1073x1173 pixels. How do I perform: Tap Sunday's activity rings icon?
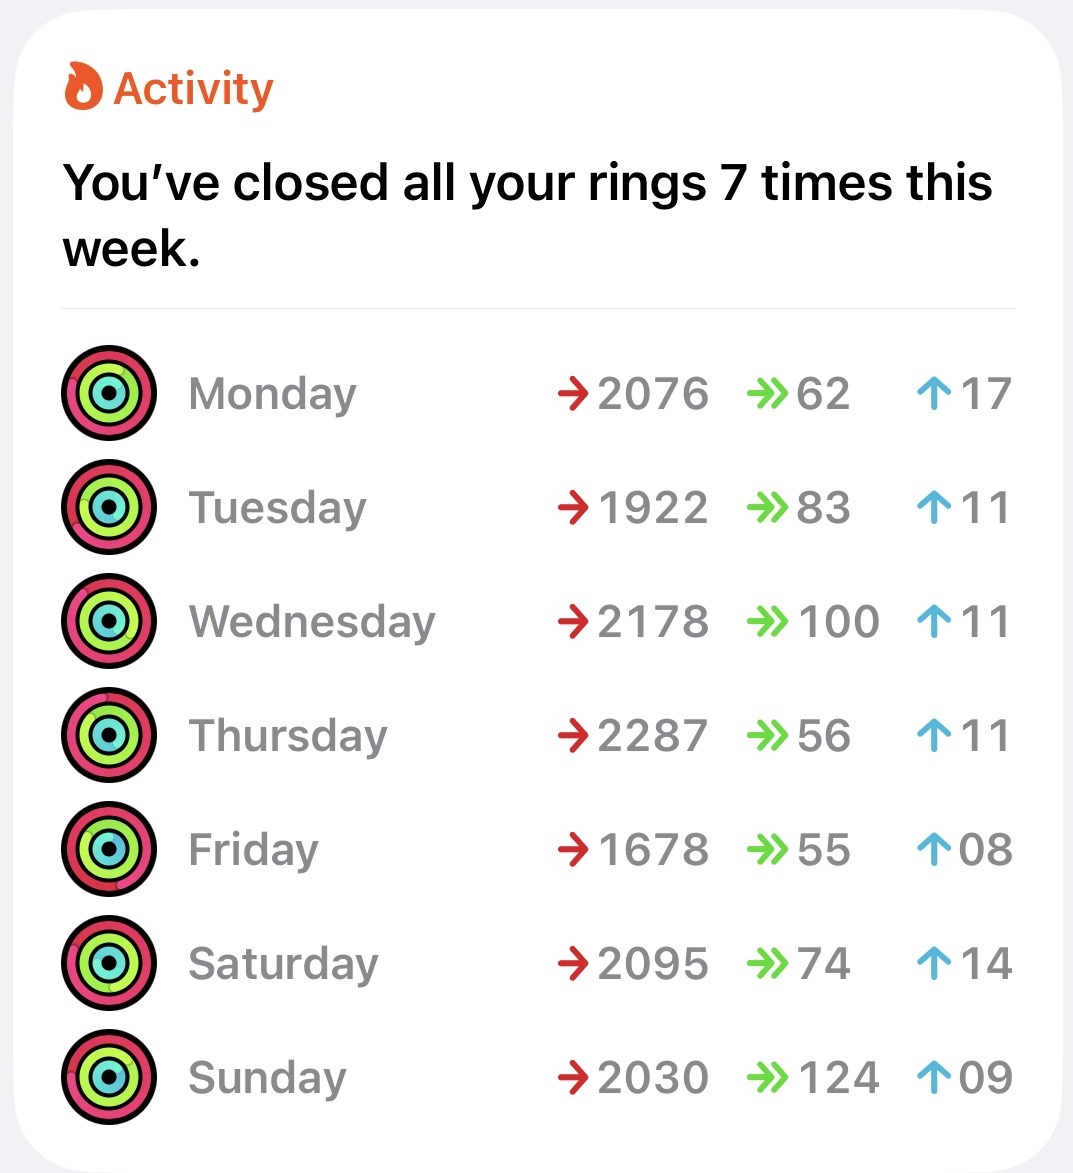point(109,1077)
